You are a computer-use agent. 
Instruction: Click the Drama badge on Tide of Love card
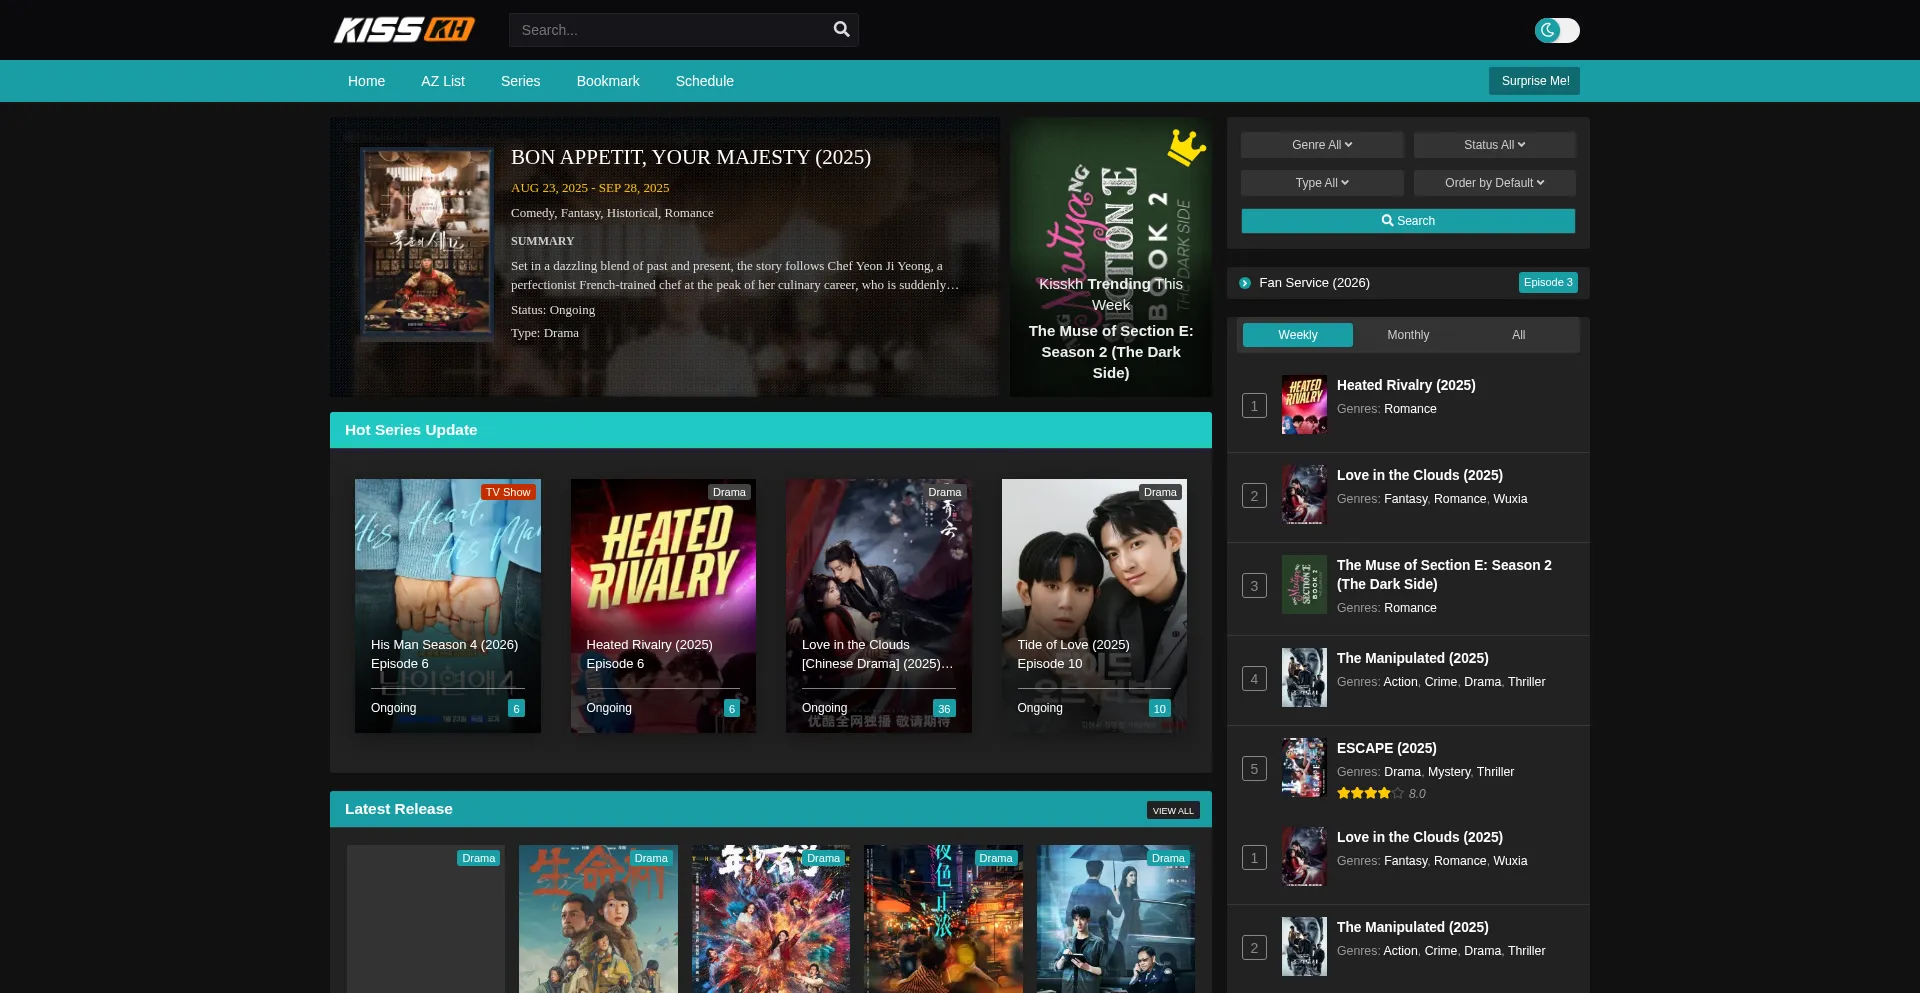click(1160, 492)
